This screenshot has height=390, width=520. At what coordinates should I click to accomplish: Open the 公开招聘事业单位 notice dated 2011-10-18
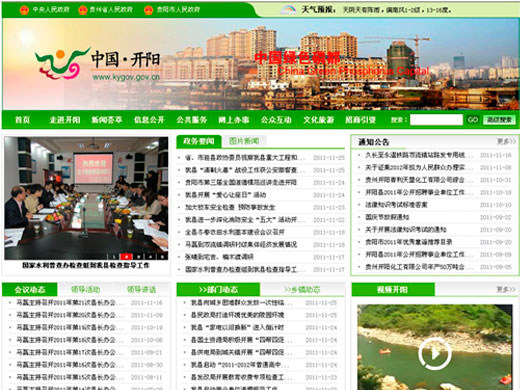[x=419, y=192]
